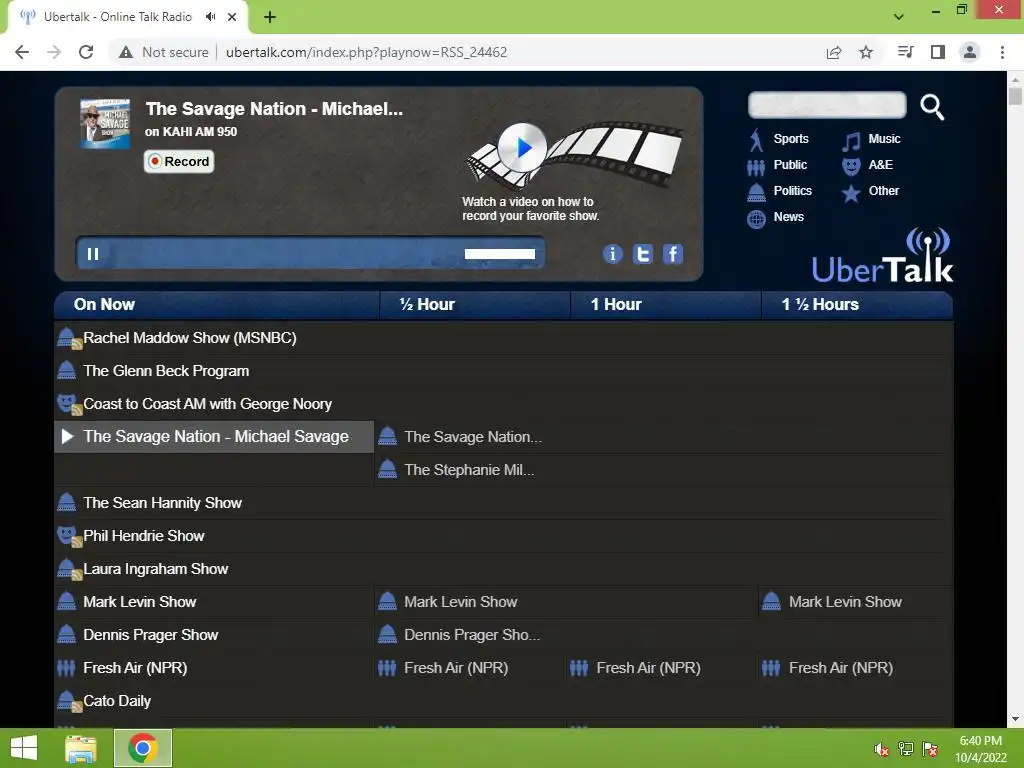Share show via Twitter icon
Image resolution: width=1024 pixels, height=768 pixels.
click(x=643, y=254)
